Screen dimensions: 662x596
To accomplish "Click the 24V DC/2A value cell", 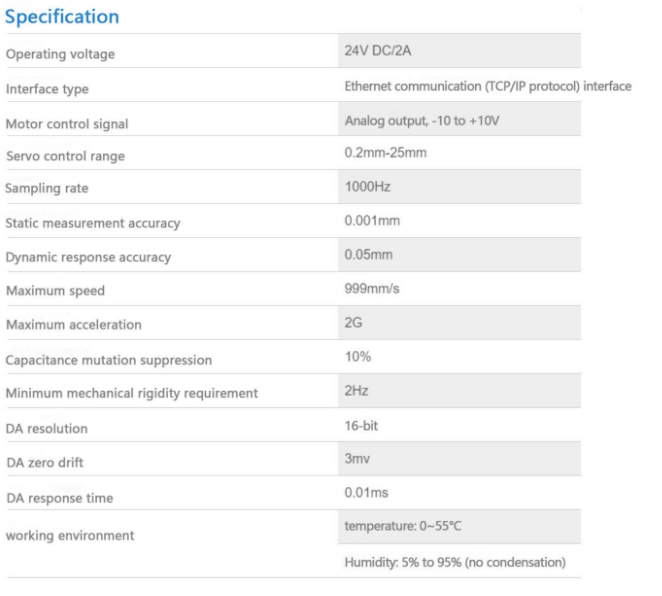I will pos(459,51).
